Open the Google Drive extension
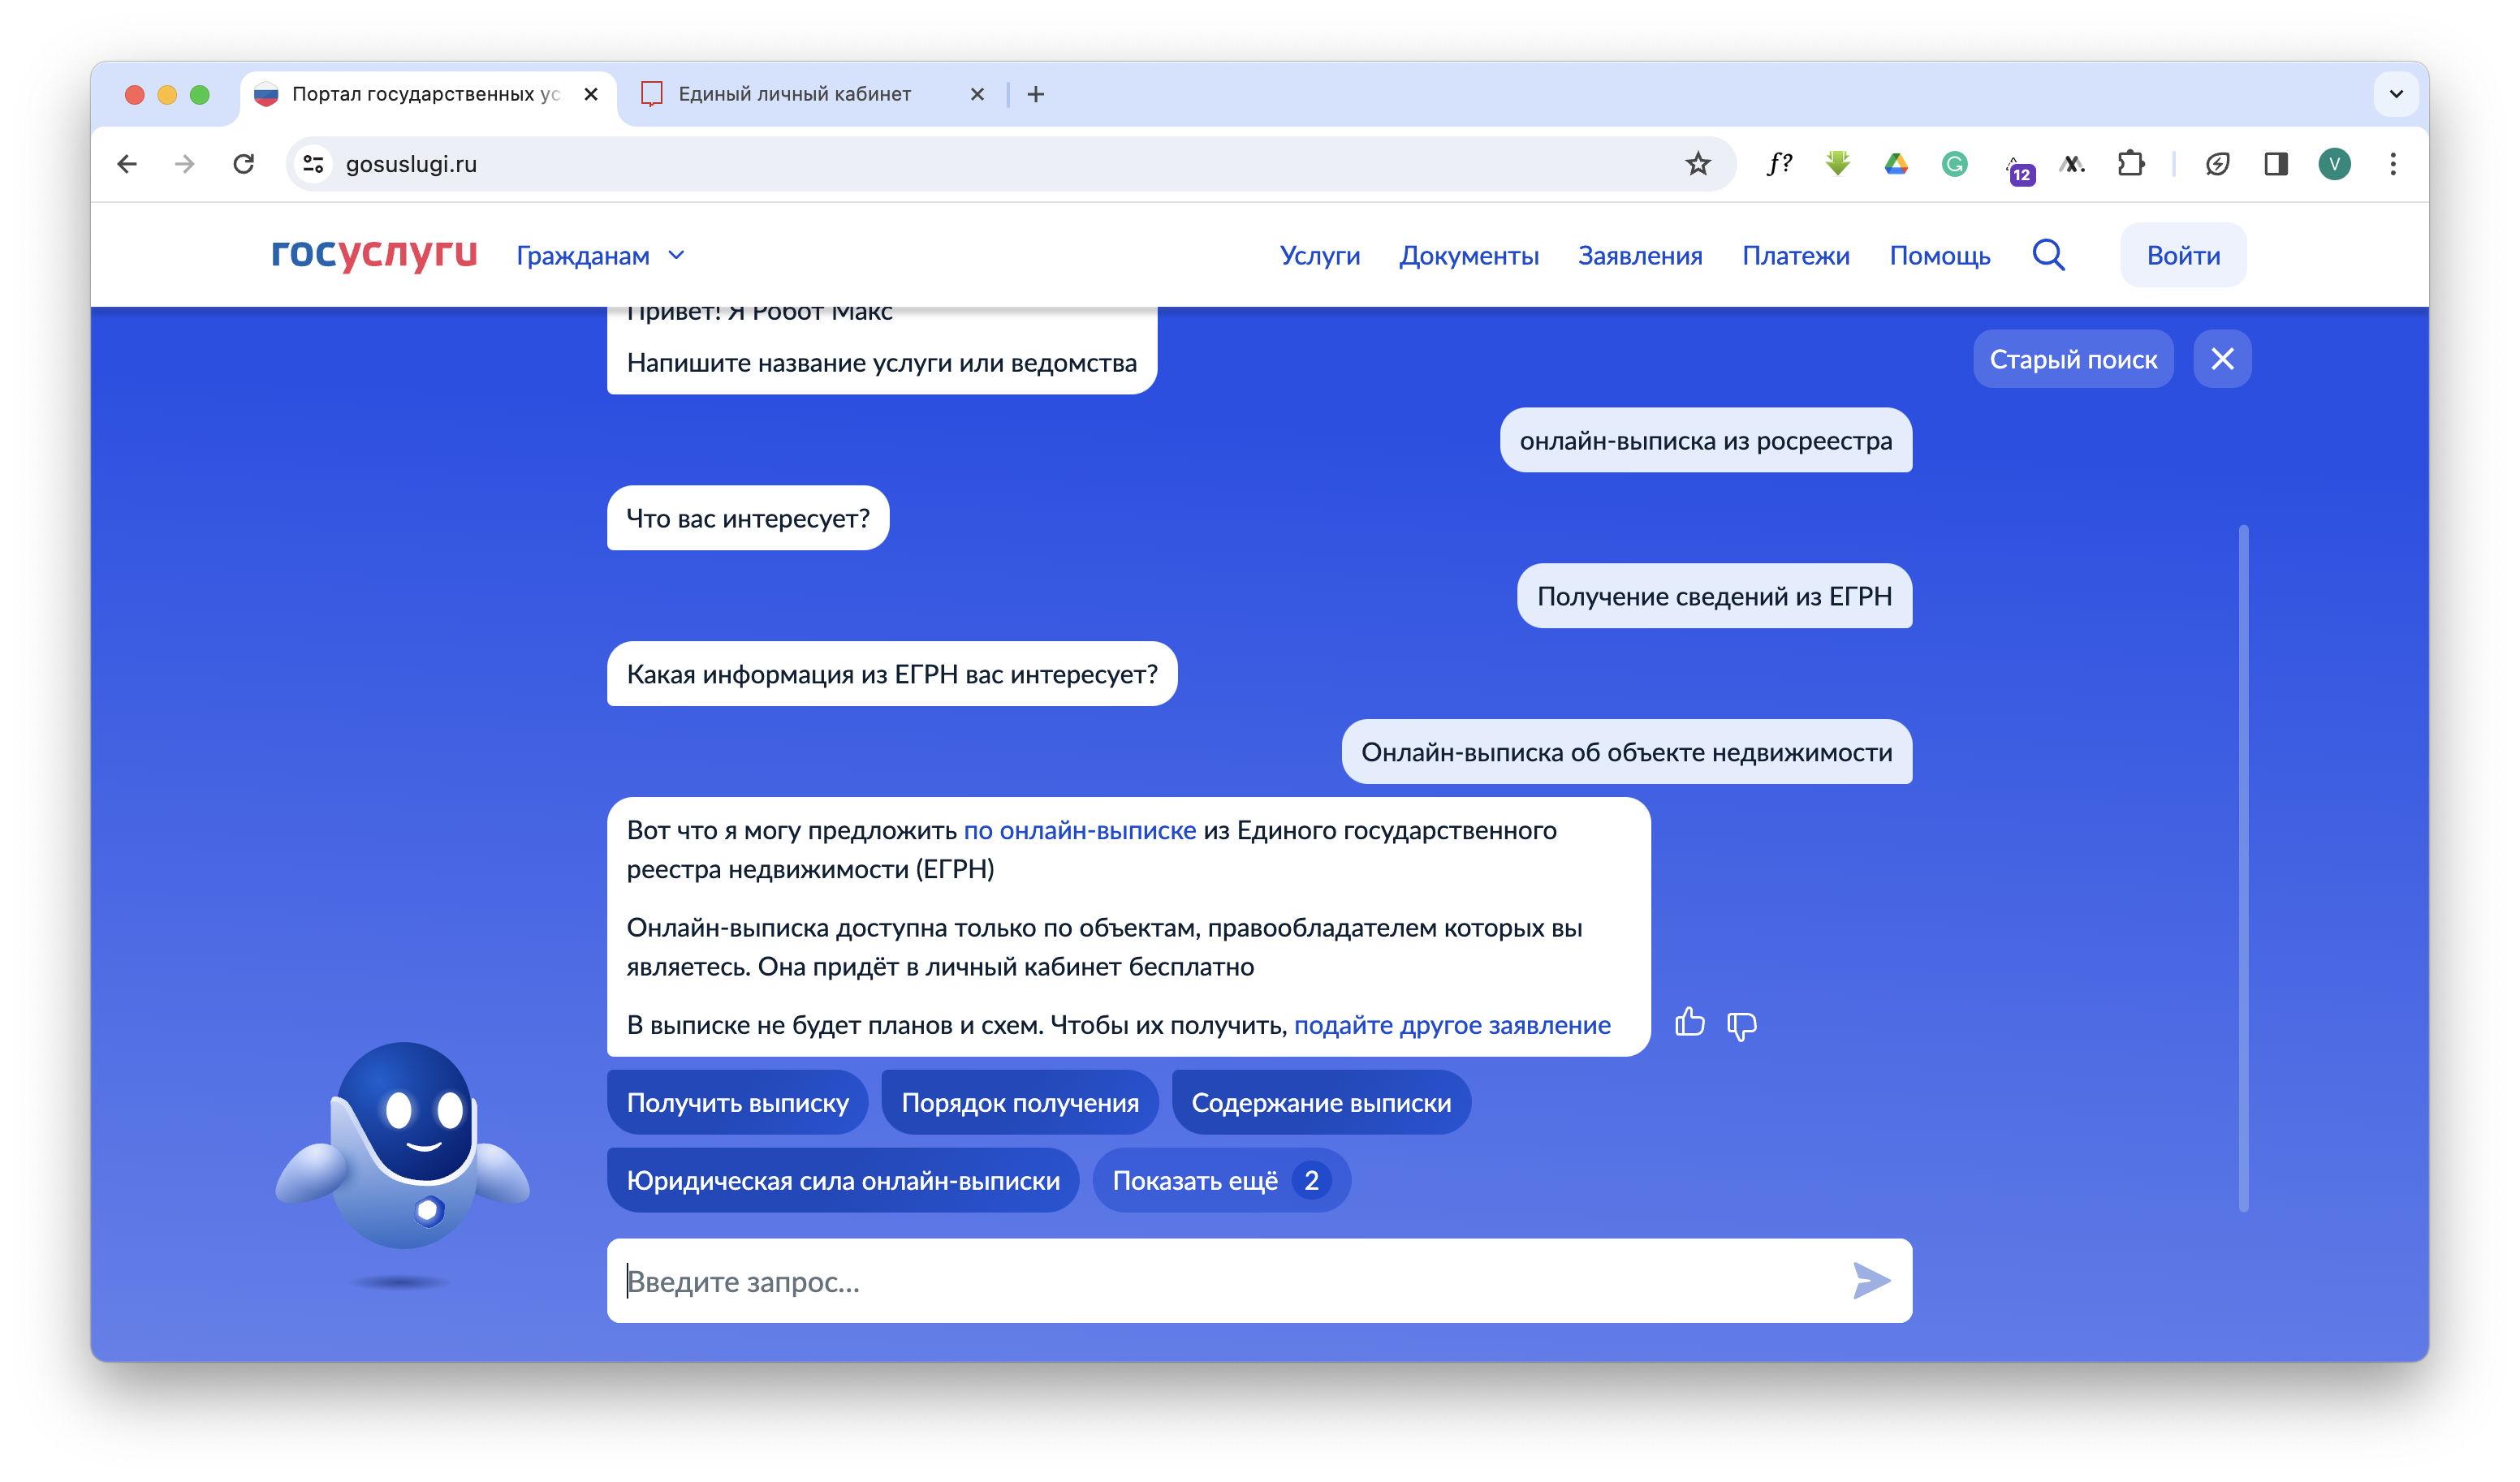This screenshot has height=1482, width=2520. point(1896,164)
